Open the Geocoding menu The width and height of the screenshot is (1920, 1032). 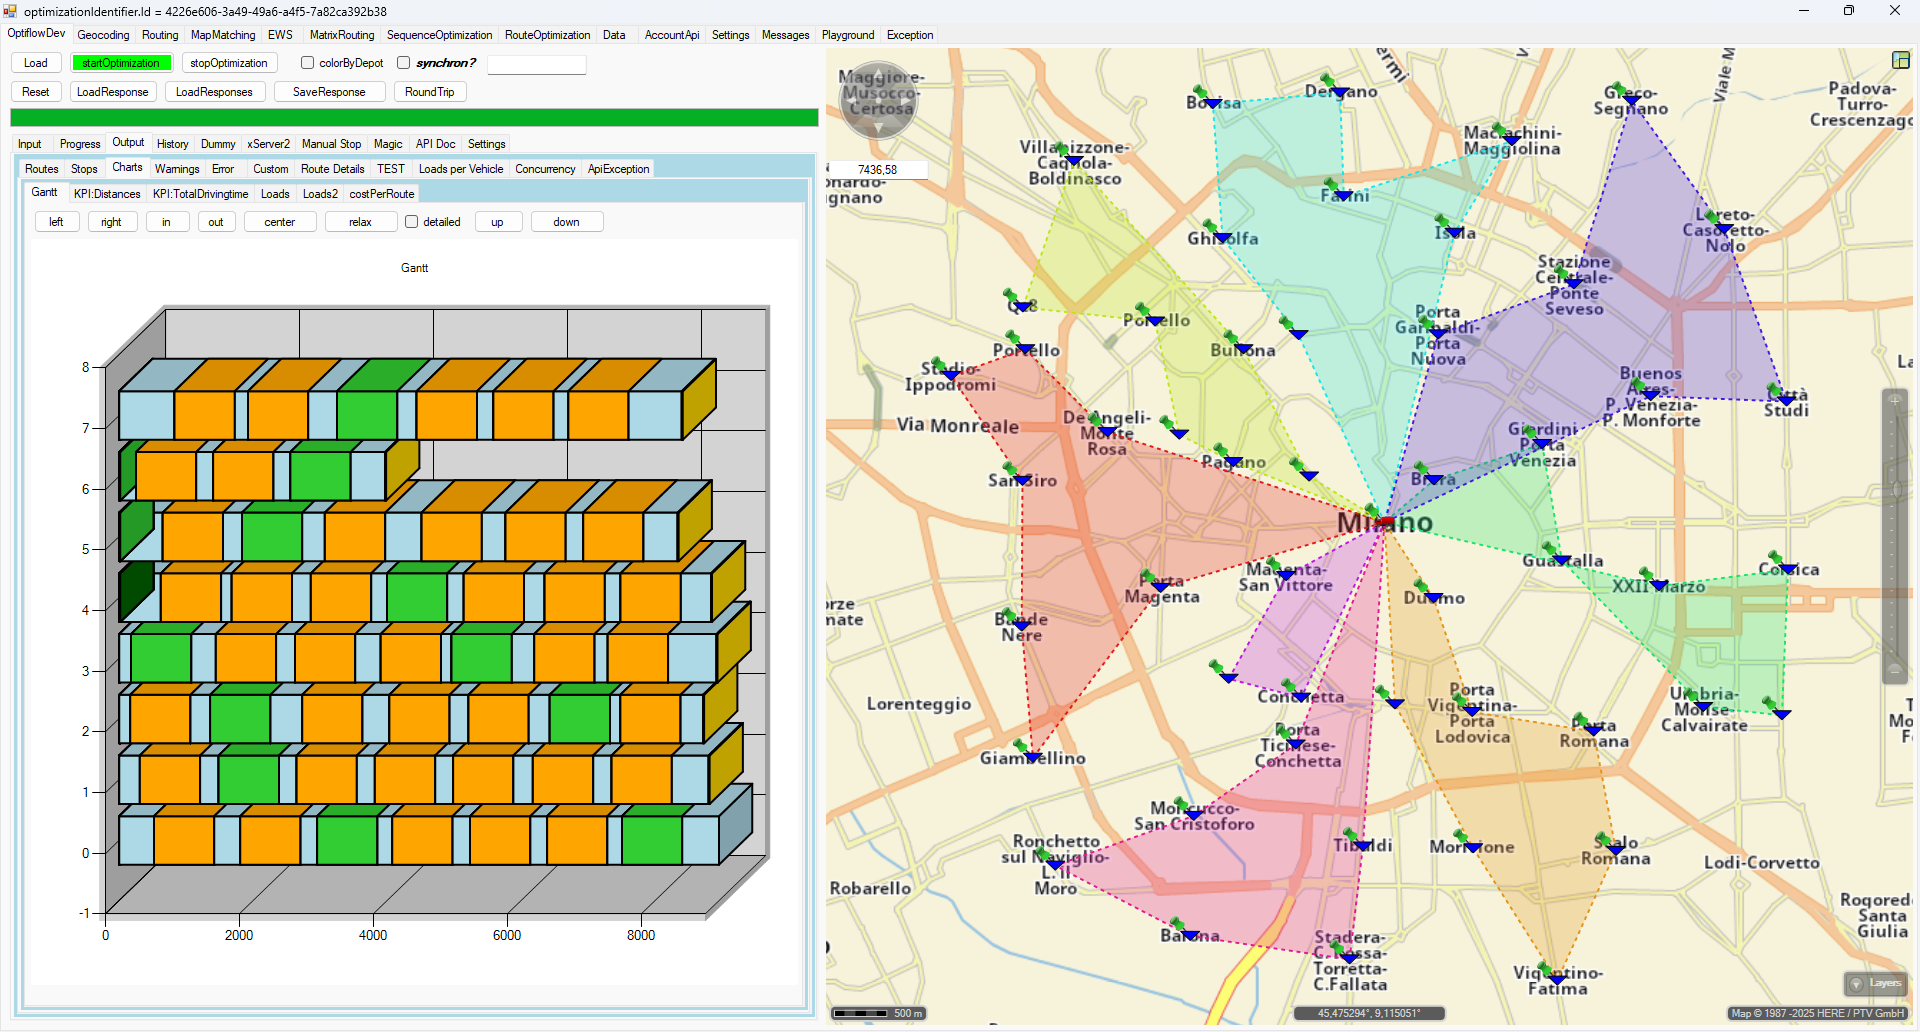(104, 35)
